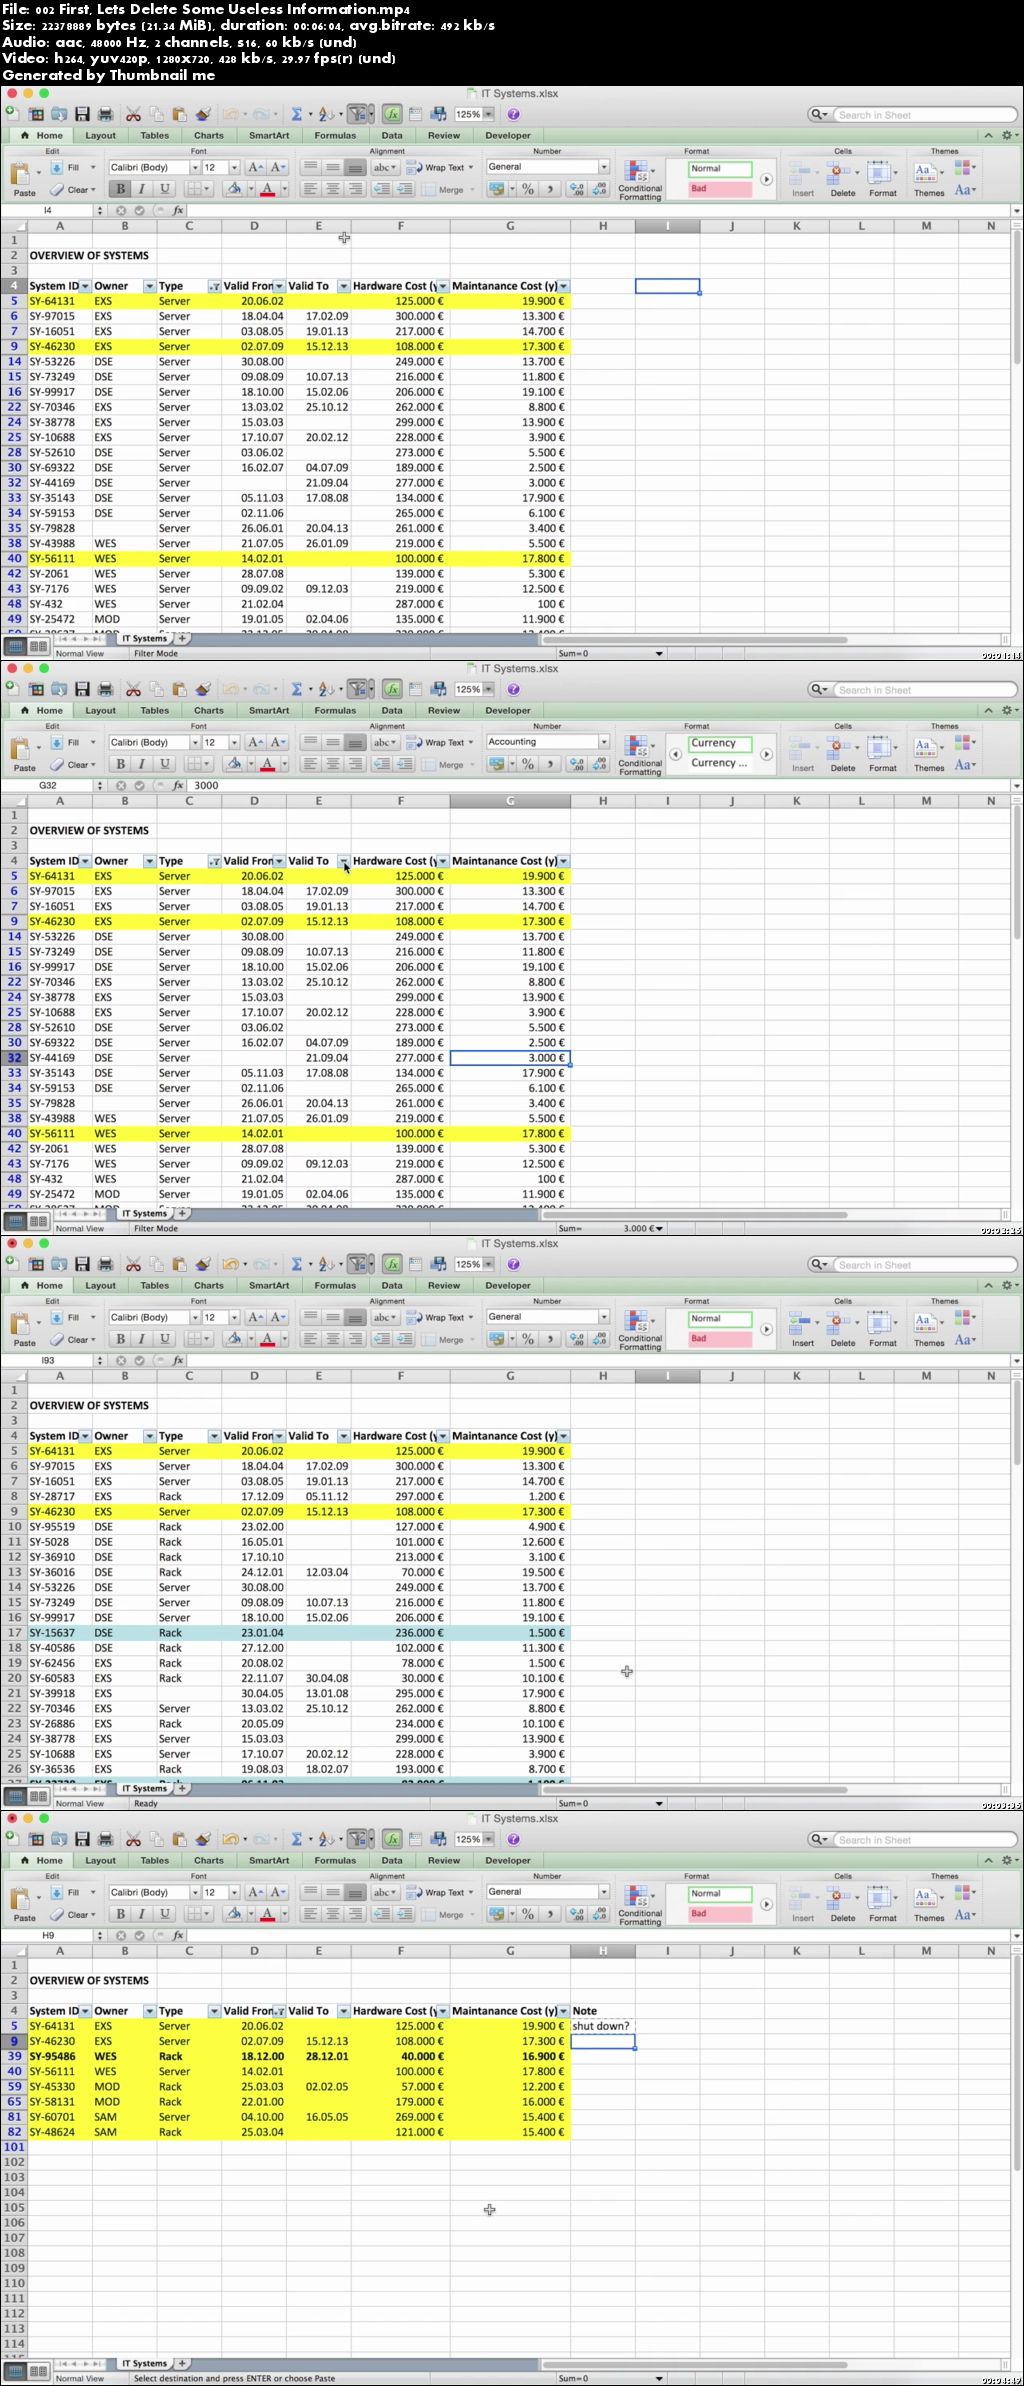The height and width of the screenshot is (2386, 1024).
Task: Select Format Painter brush in Name box I4 window
Action: pos(203,115)
